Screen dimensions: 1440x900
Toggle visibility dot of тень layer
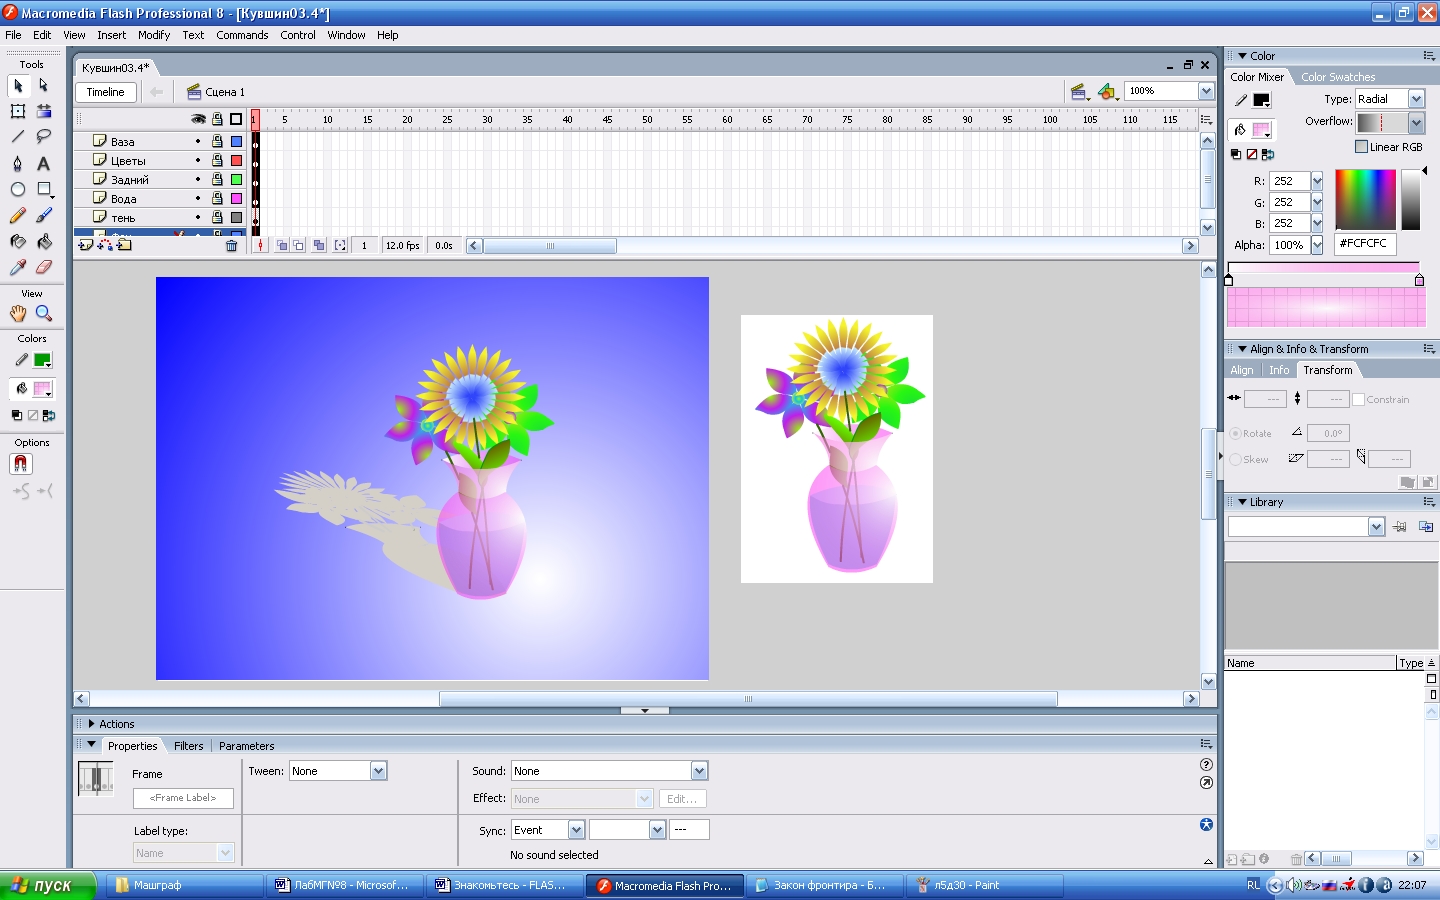click(198, 218)
